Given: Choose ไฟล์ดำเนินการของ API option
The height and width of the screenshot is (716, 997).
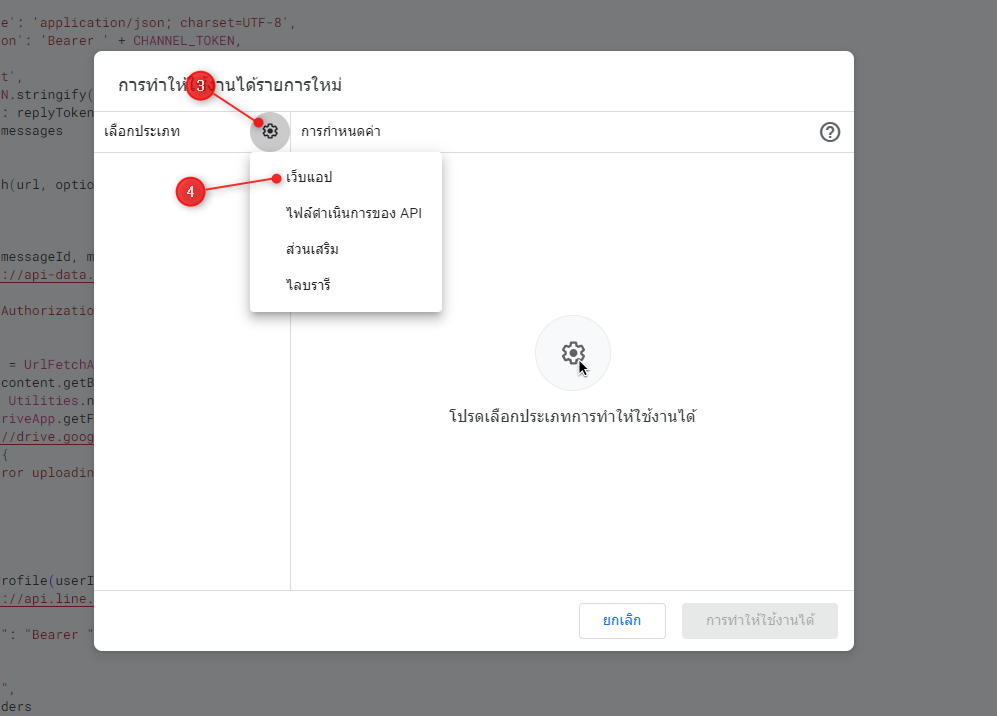Looking at the screenshot, I should (353, 213).
